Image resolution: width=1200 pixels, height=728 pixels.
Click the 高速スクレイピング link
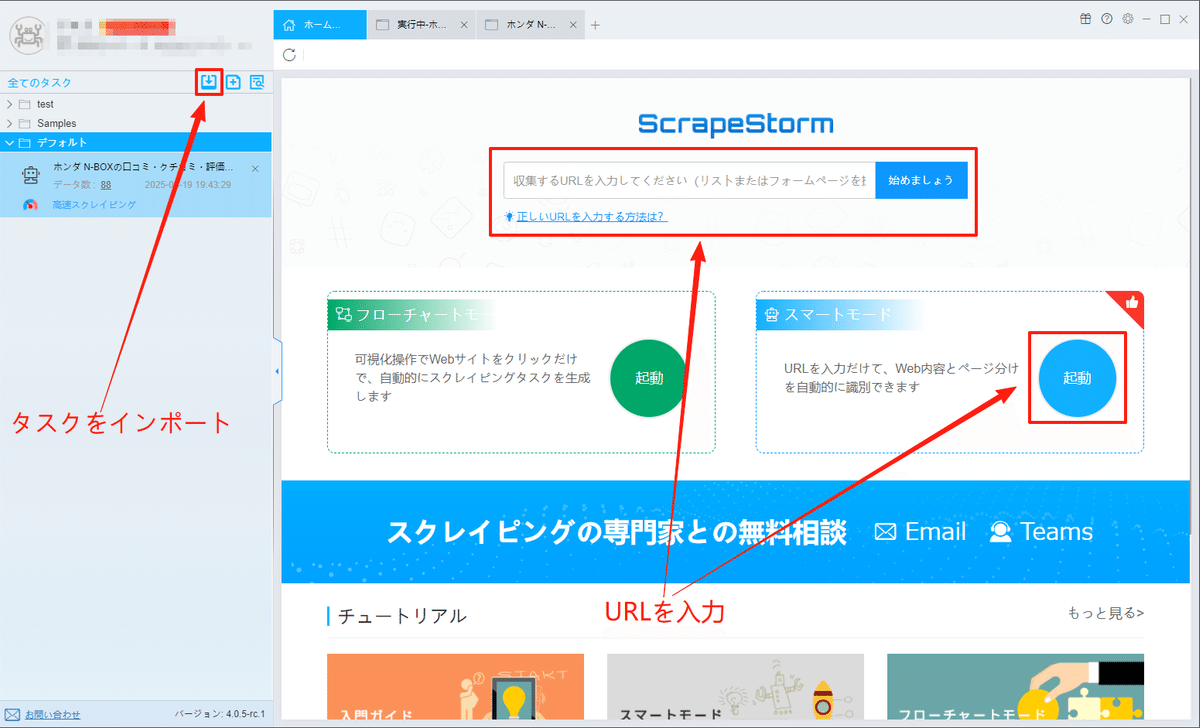tap(94, 204)
